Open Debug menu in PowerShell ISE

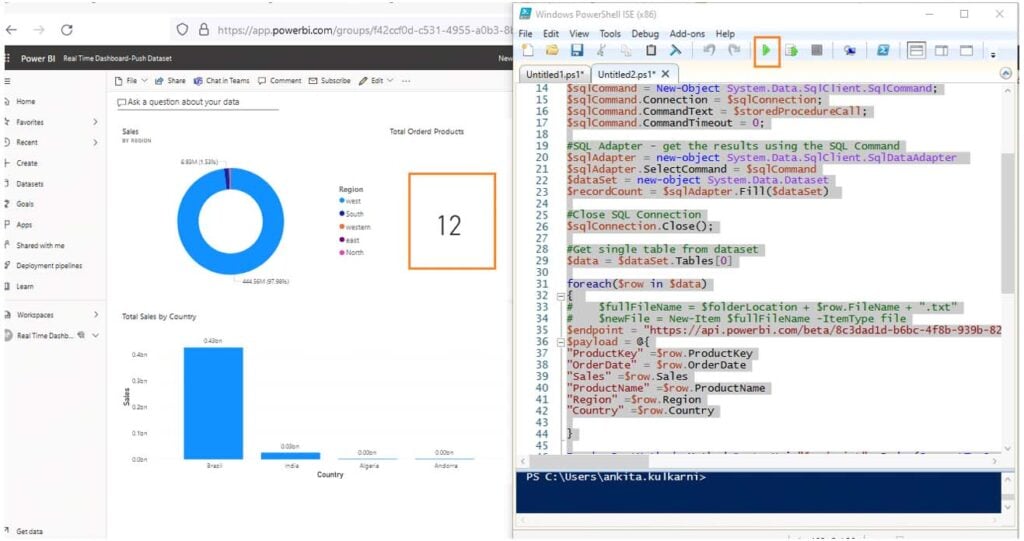645,33
